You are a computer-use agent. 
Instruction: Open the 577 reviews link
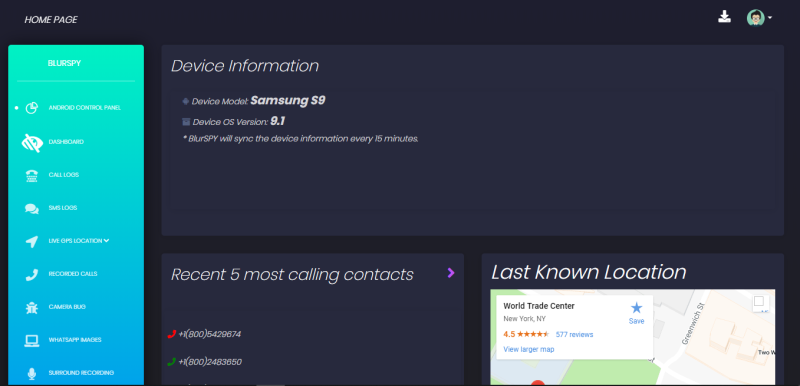(x=574, y=334)
